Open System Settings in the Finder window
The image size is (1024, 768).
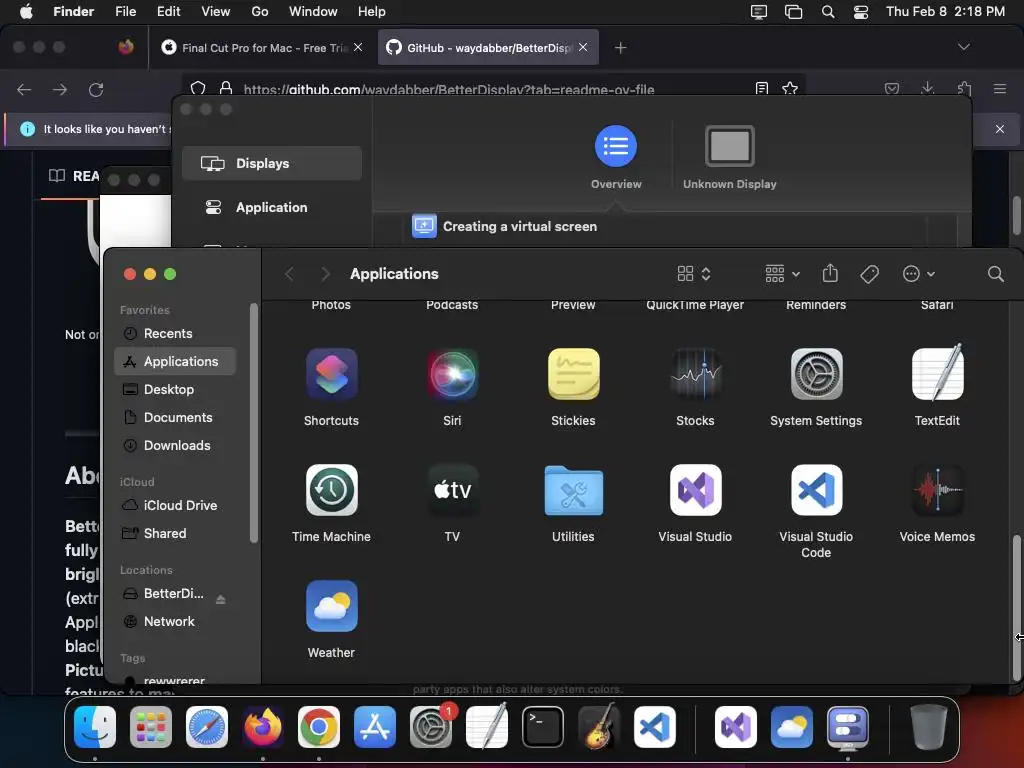click(816, 374)
